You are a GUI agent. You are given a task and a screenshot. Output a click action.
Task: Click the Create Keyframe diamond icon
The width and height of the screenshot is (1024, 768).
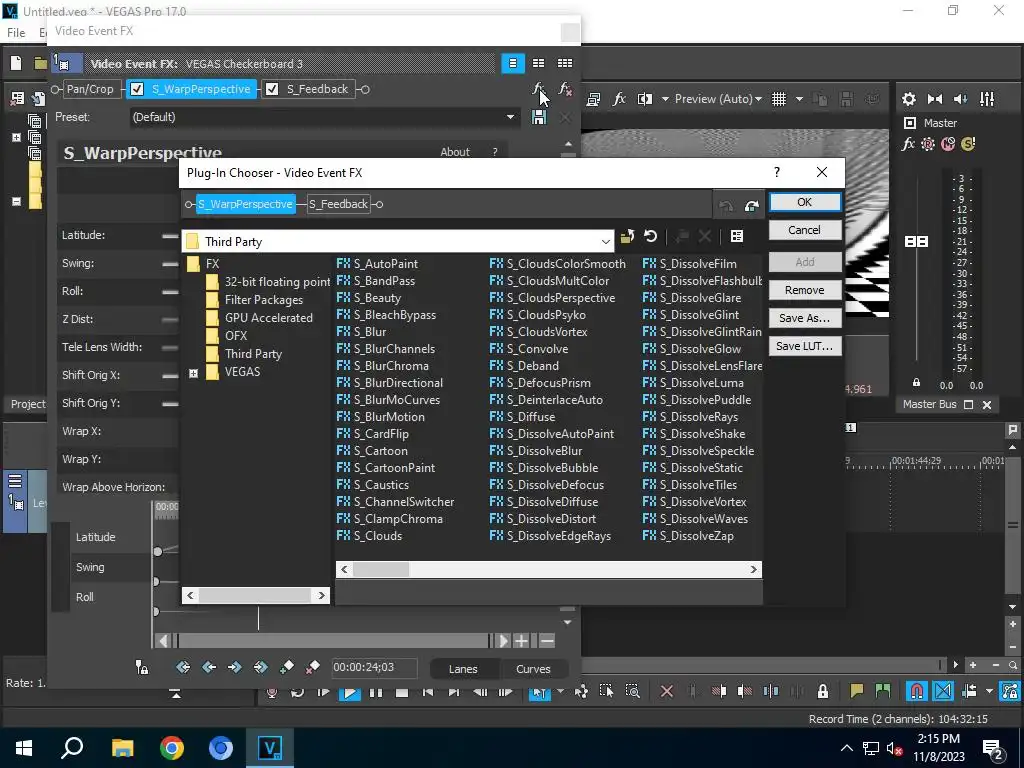[x=287, y=667]
